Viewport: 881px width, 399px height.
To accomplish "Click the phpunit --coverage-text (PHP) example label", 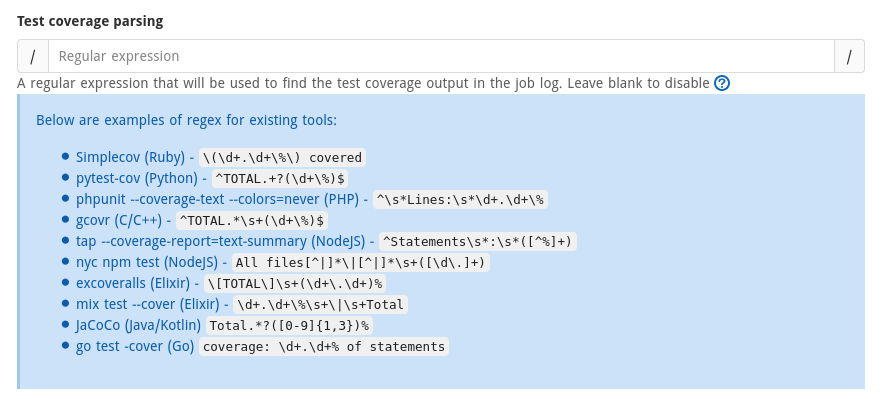I will pyautogui.click(x=217, y=199).
